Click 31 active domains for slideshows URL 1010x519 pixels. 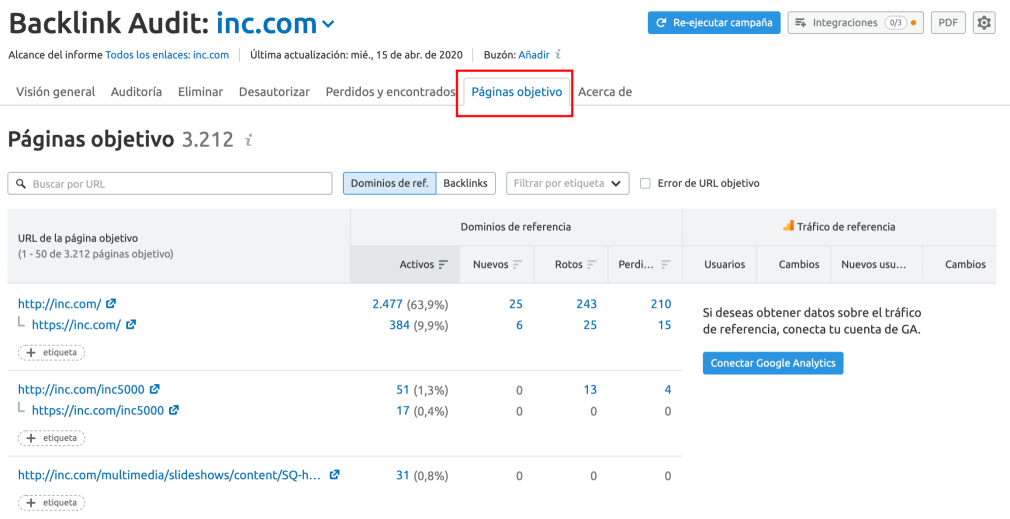click(403, 476)
